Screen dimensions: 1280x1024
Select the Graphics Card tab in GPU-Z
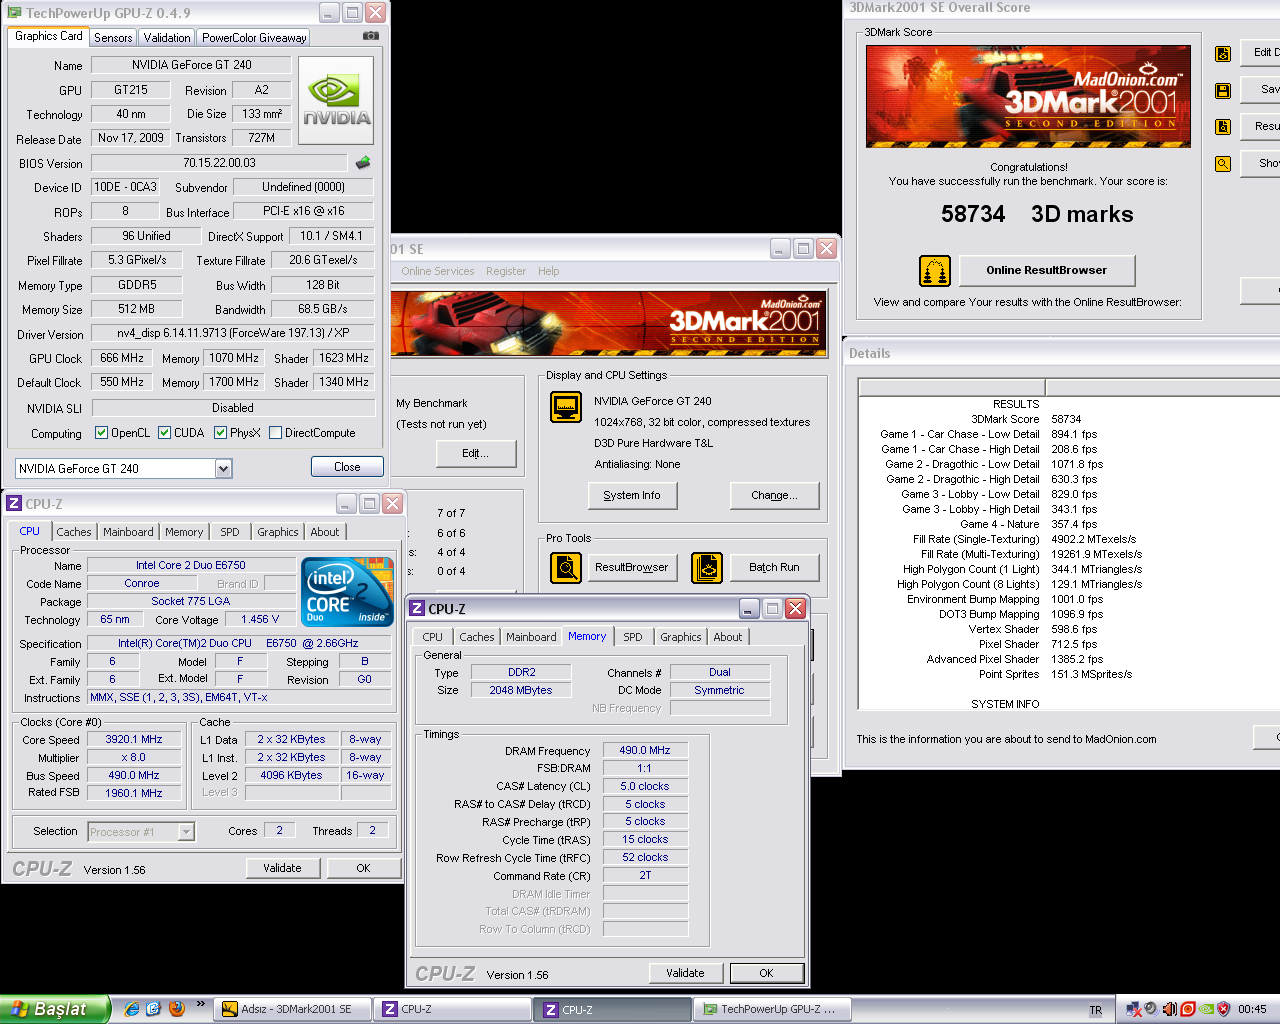(x=49, y=36)
